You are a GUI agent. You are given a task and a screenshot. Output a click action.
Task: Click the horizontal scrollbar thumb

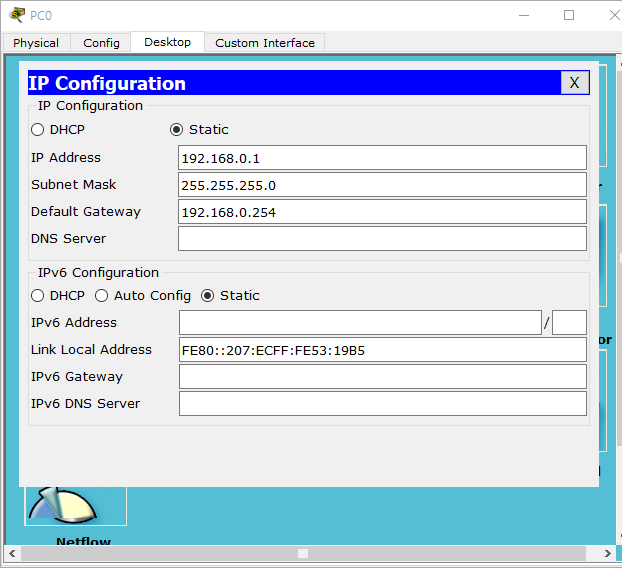[303, 553]
